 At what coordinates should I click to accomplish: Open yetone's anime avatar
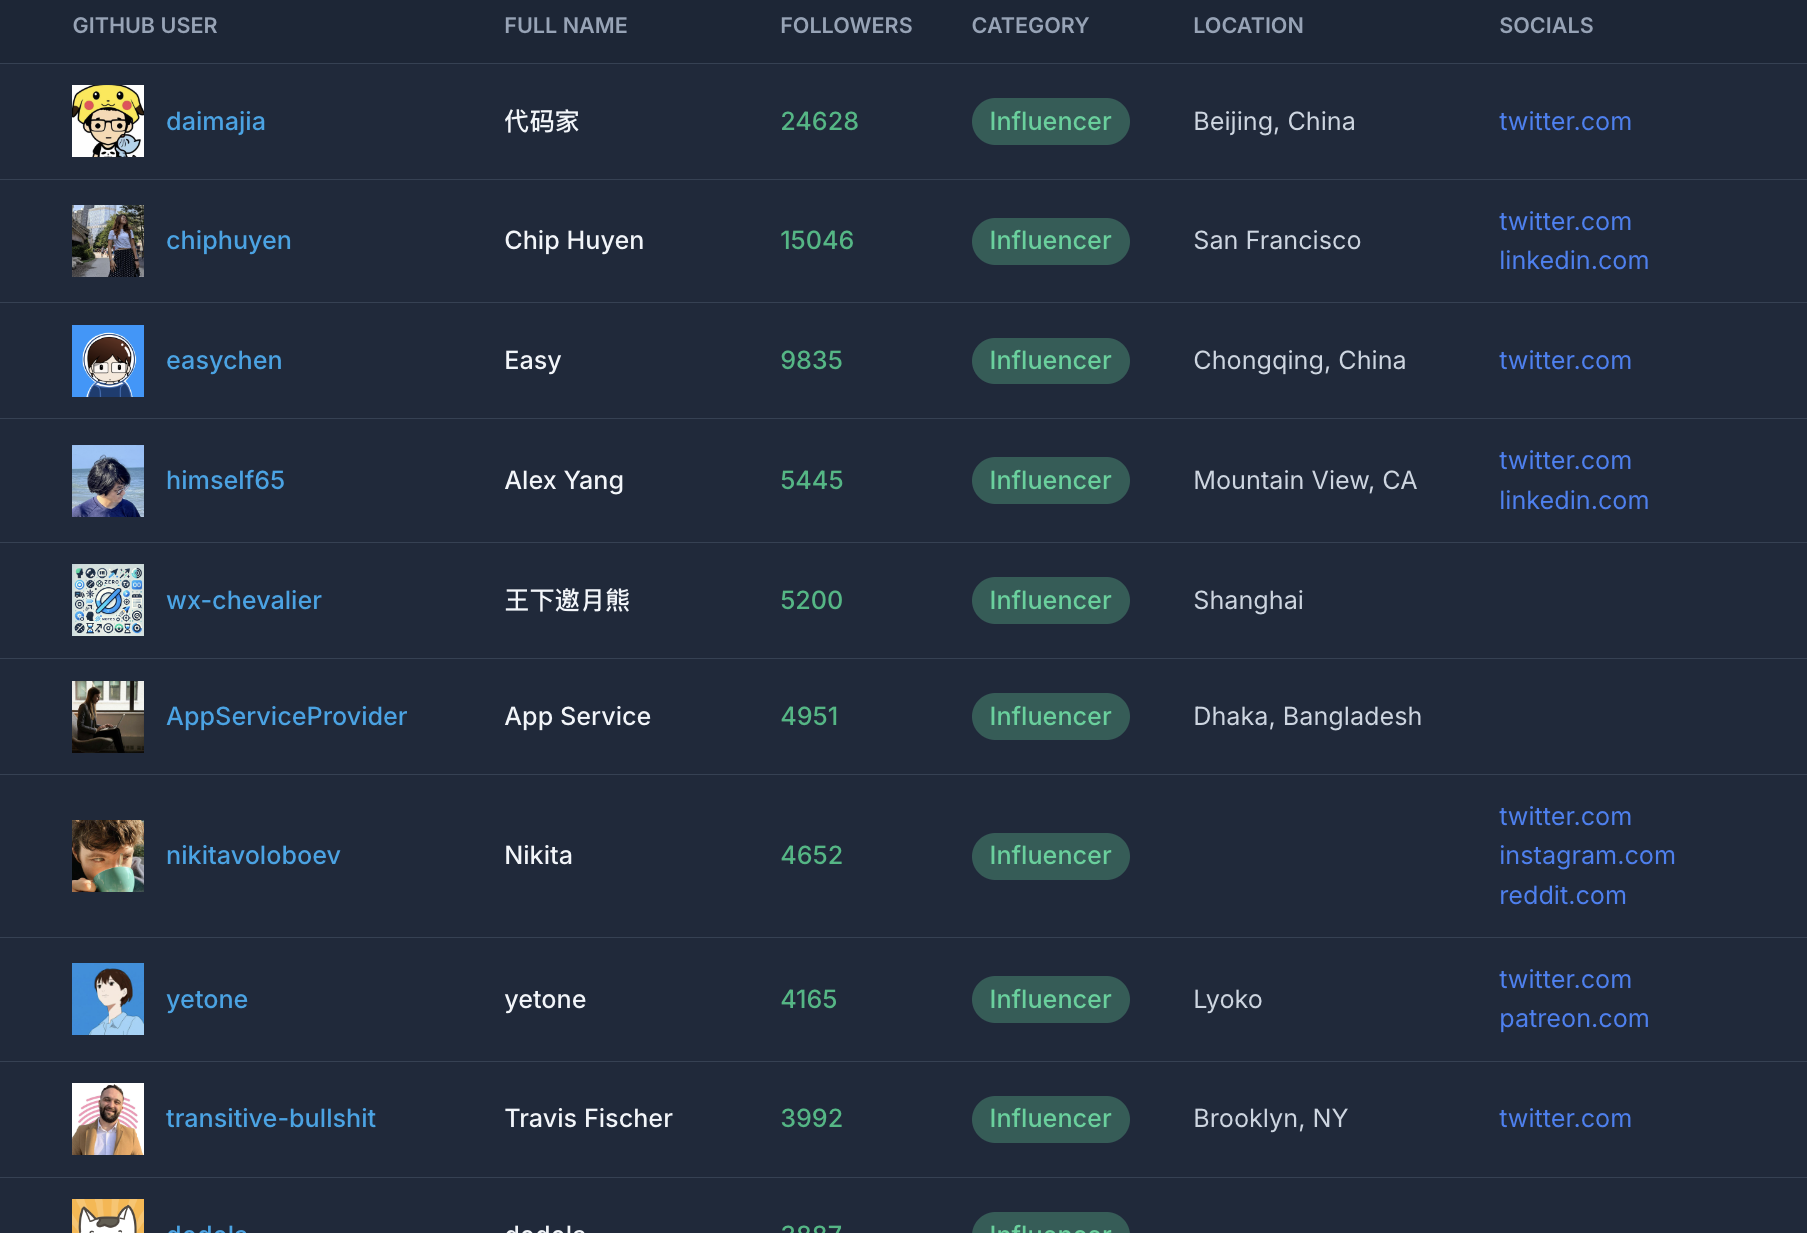(x=108, y=999)
